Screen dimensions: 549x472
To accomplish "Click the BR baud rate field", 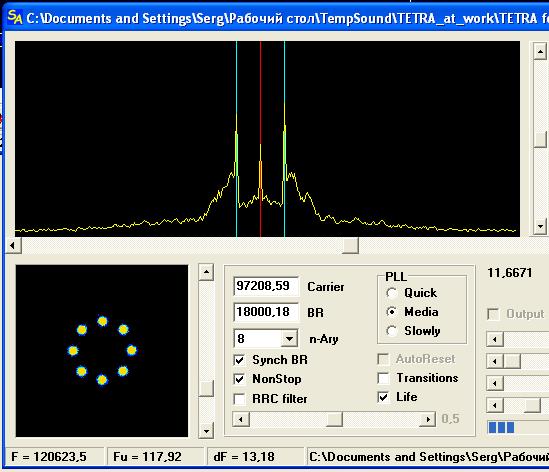I will tap(266, 312).
